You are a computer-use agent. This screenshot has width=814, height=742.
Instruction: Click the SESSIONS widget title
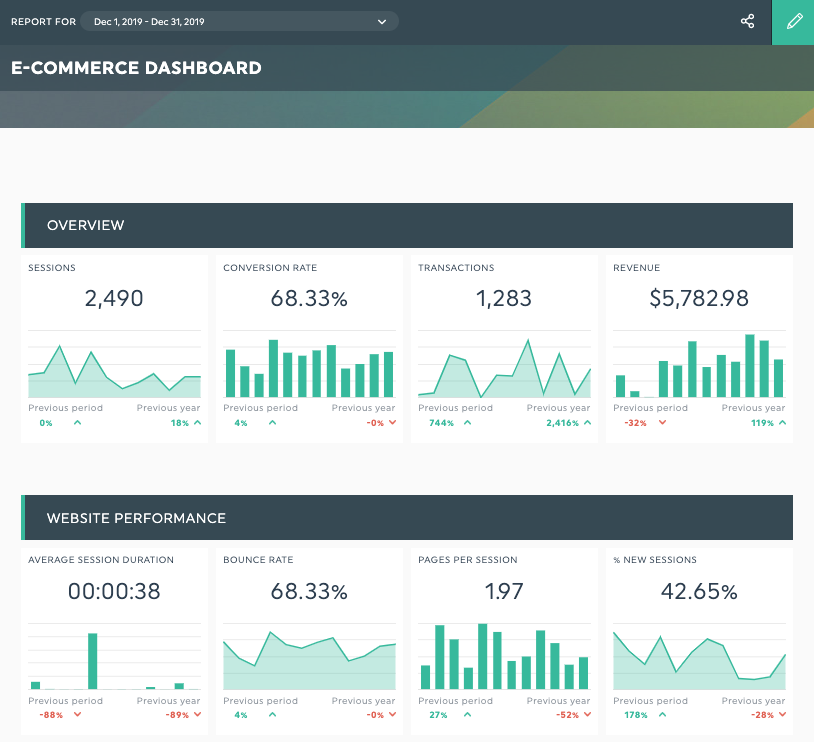coord(52,268)
